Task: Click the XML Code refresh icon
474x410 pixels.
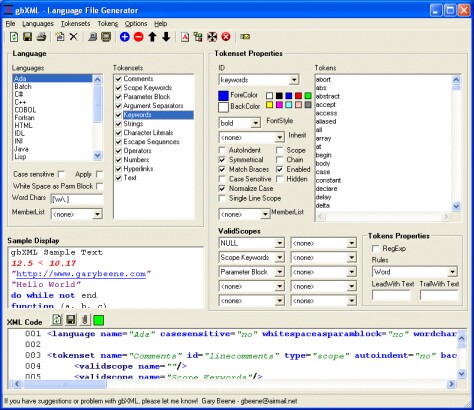Action: click(x=57, y=320)
